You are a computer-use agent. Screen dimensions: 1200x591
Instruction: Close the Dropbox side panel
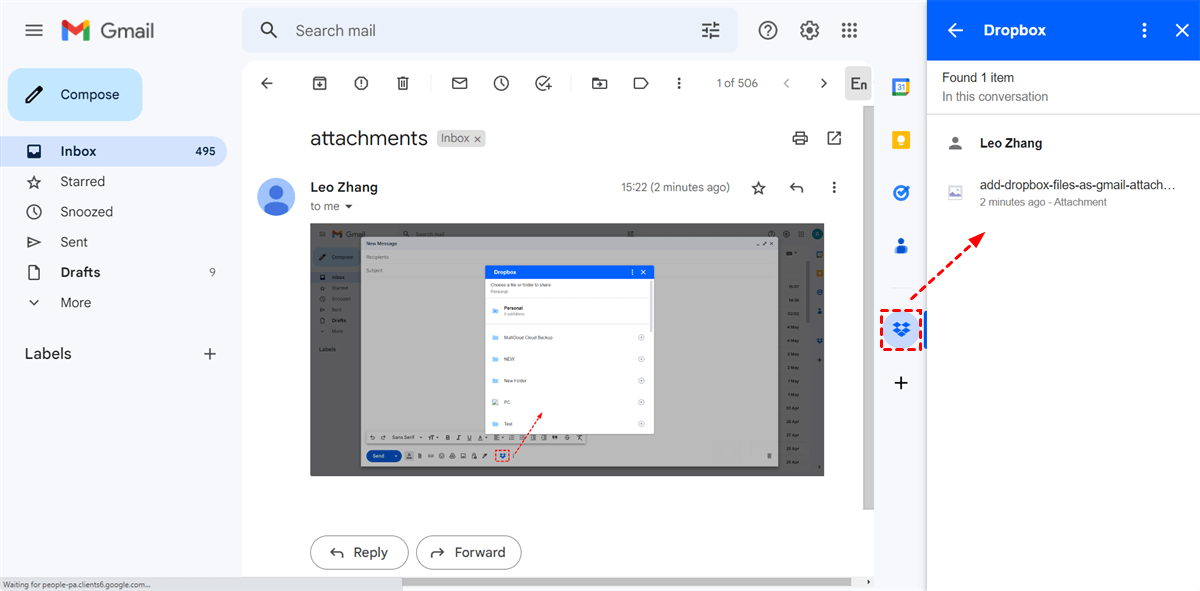(x=1181, y=30)
